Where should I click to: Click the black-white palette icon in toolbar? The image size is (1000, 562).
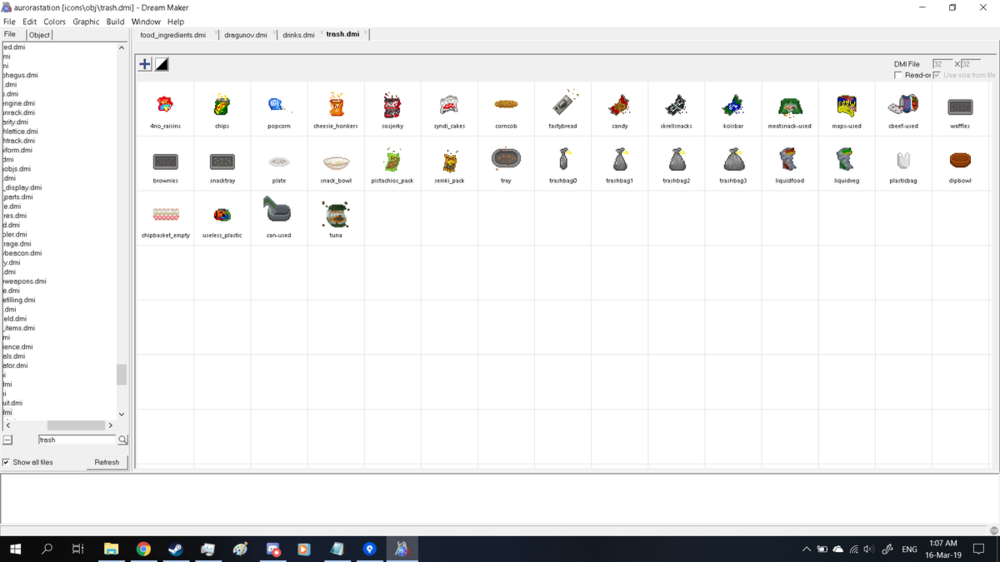click(x=161, y=64)
